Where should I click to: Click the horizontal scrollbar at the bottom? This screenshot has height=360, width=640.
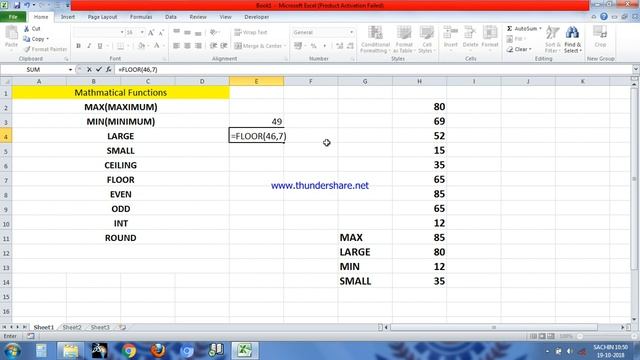[494, 327]
